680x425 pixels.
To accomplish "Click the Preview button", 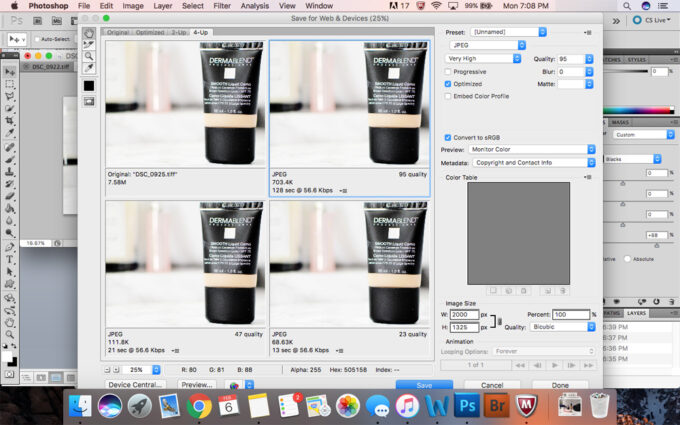I will pyautogui.click(x=196, y=385).
